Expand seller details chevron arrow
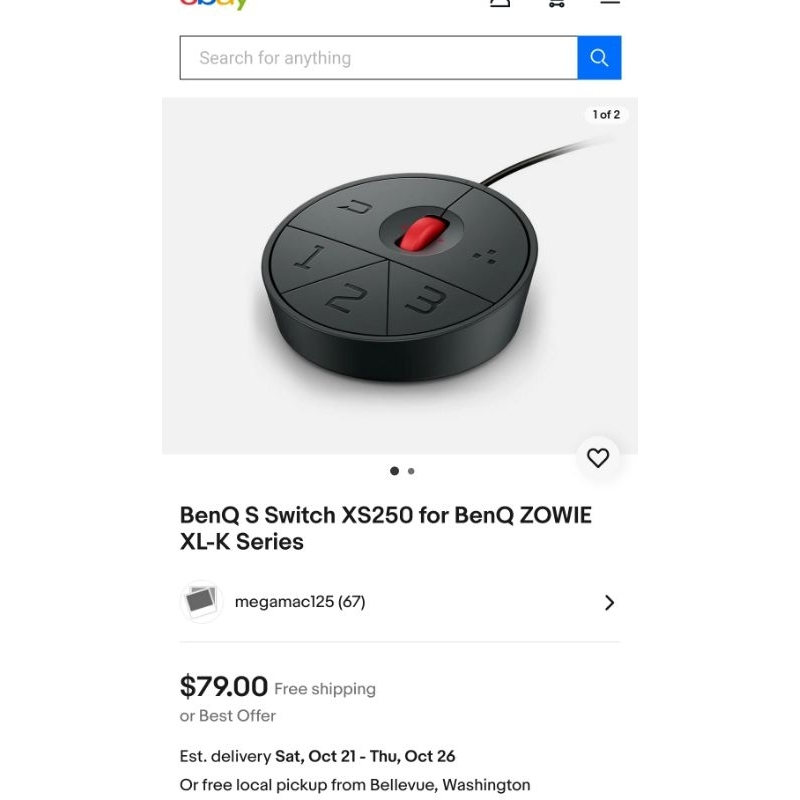Screen dimensions: 800x800 (609, 602)
